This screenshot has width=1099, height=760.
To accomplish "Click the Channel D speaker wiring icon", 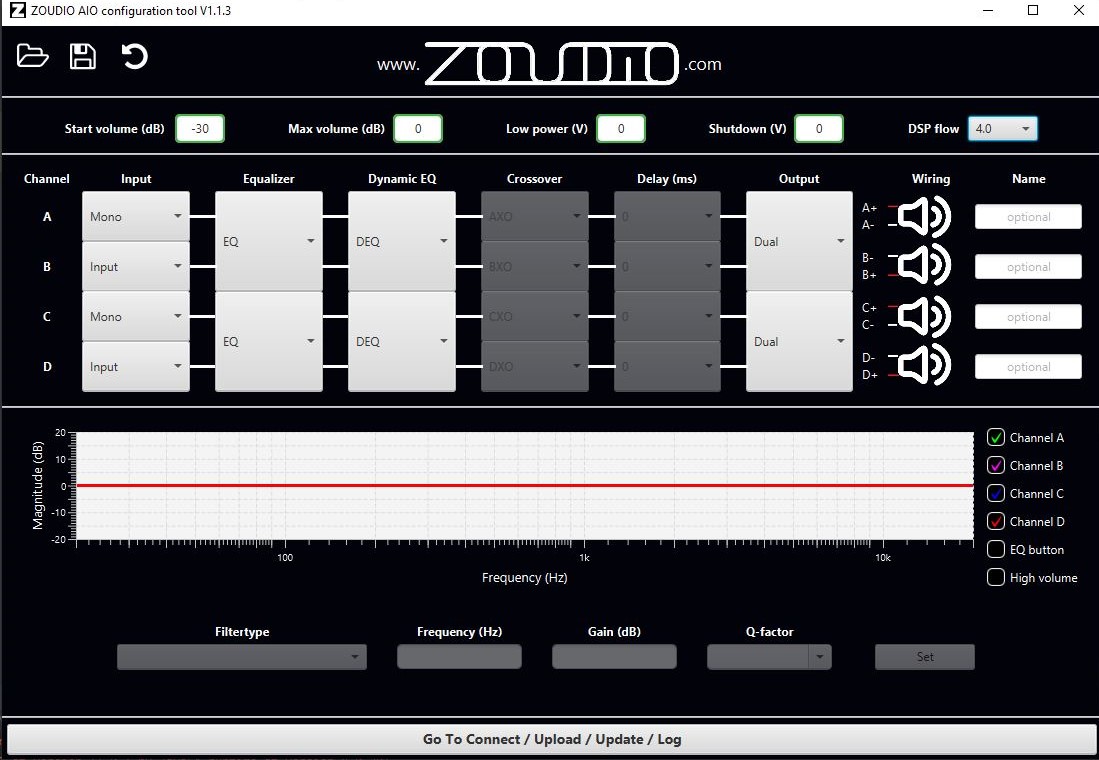I will 924,365.
